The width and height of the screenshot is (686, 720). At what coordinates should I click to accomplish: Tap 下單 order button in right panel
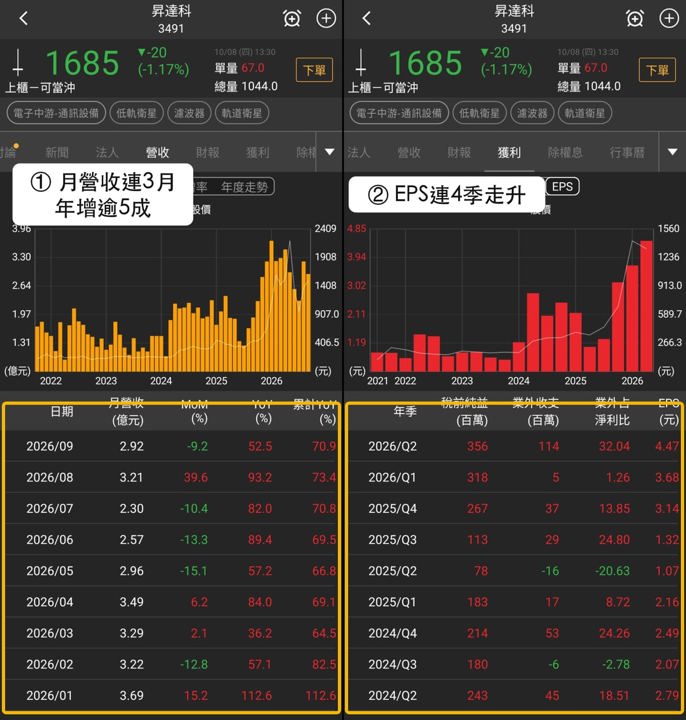pos(658,70)
